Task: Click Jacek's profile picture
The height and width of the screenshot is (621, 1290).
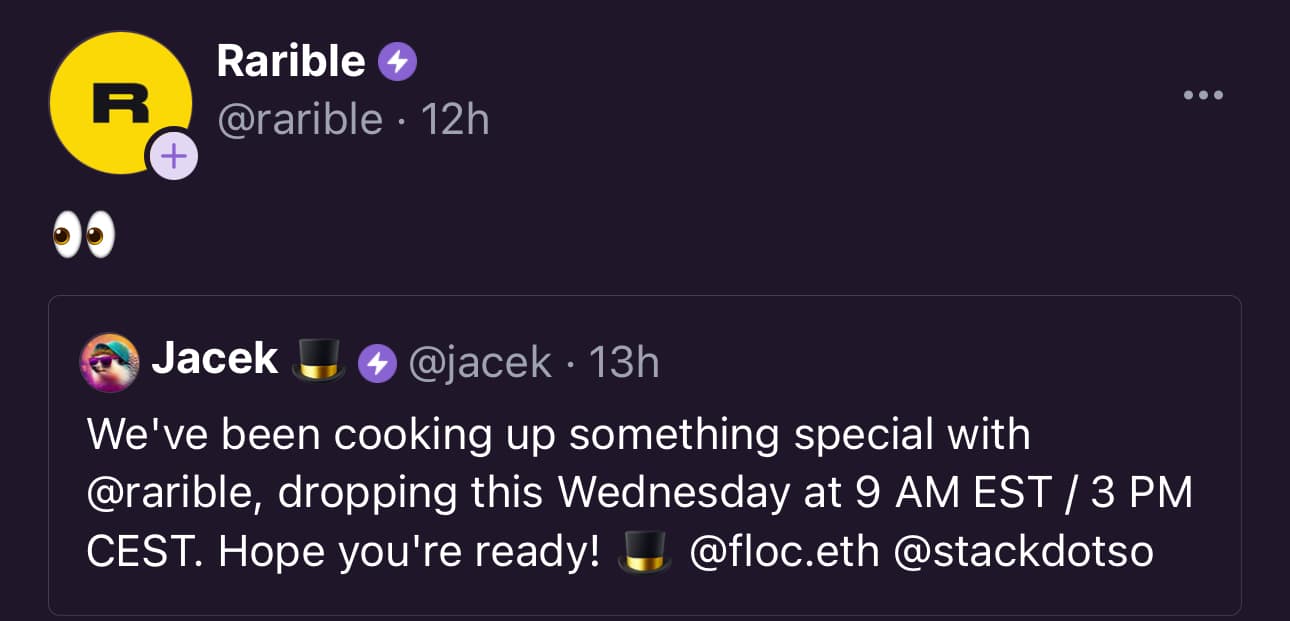Action: pos(109,362)
